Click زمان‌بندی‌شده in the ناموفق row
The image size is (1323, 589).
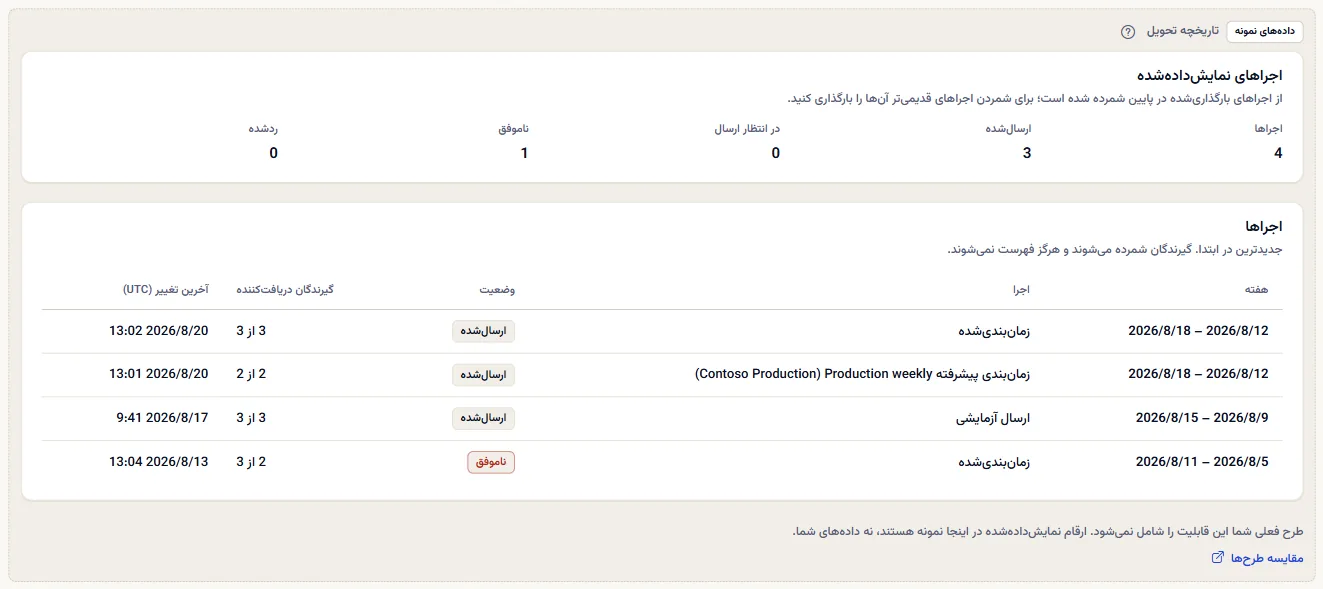994,462
